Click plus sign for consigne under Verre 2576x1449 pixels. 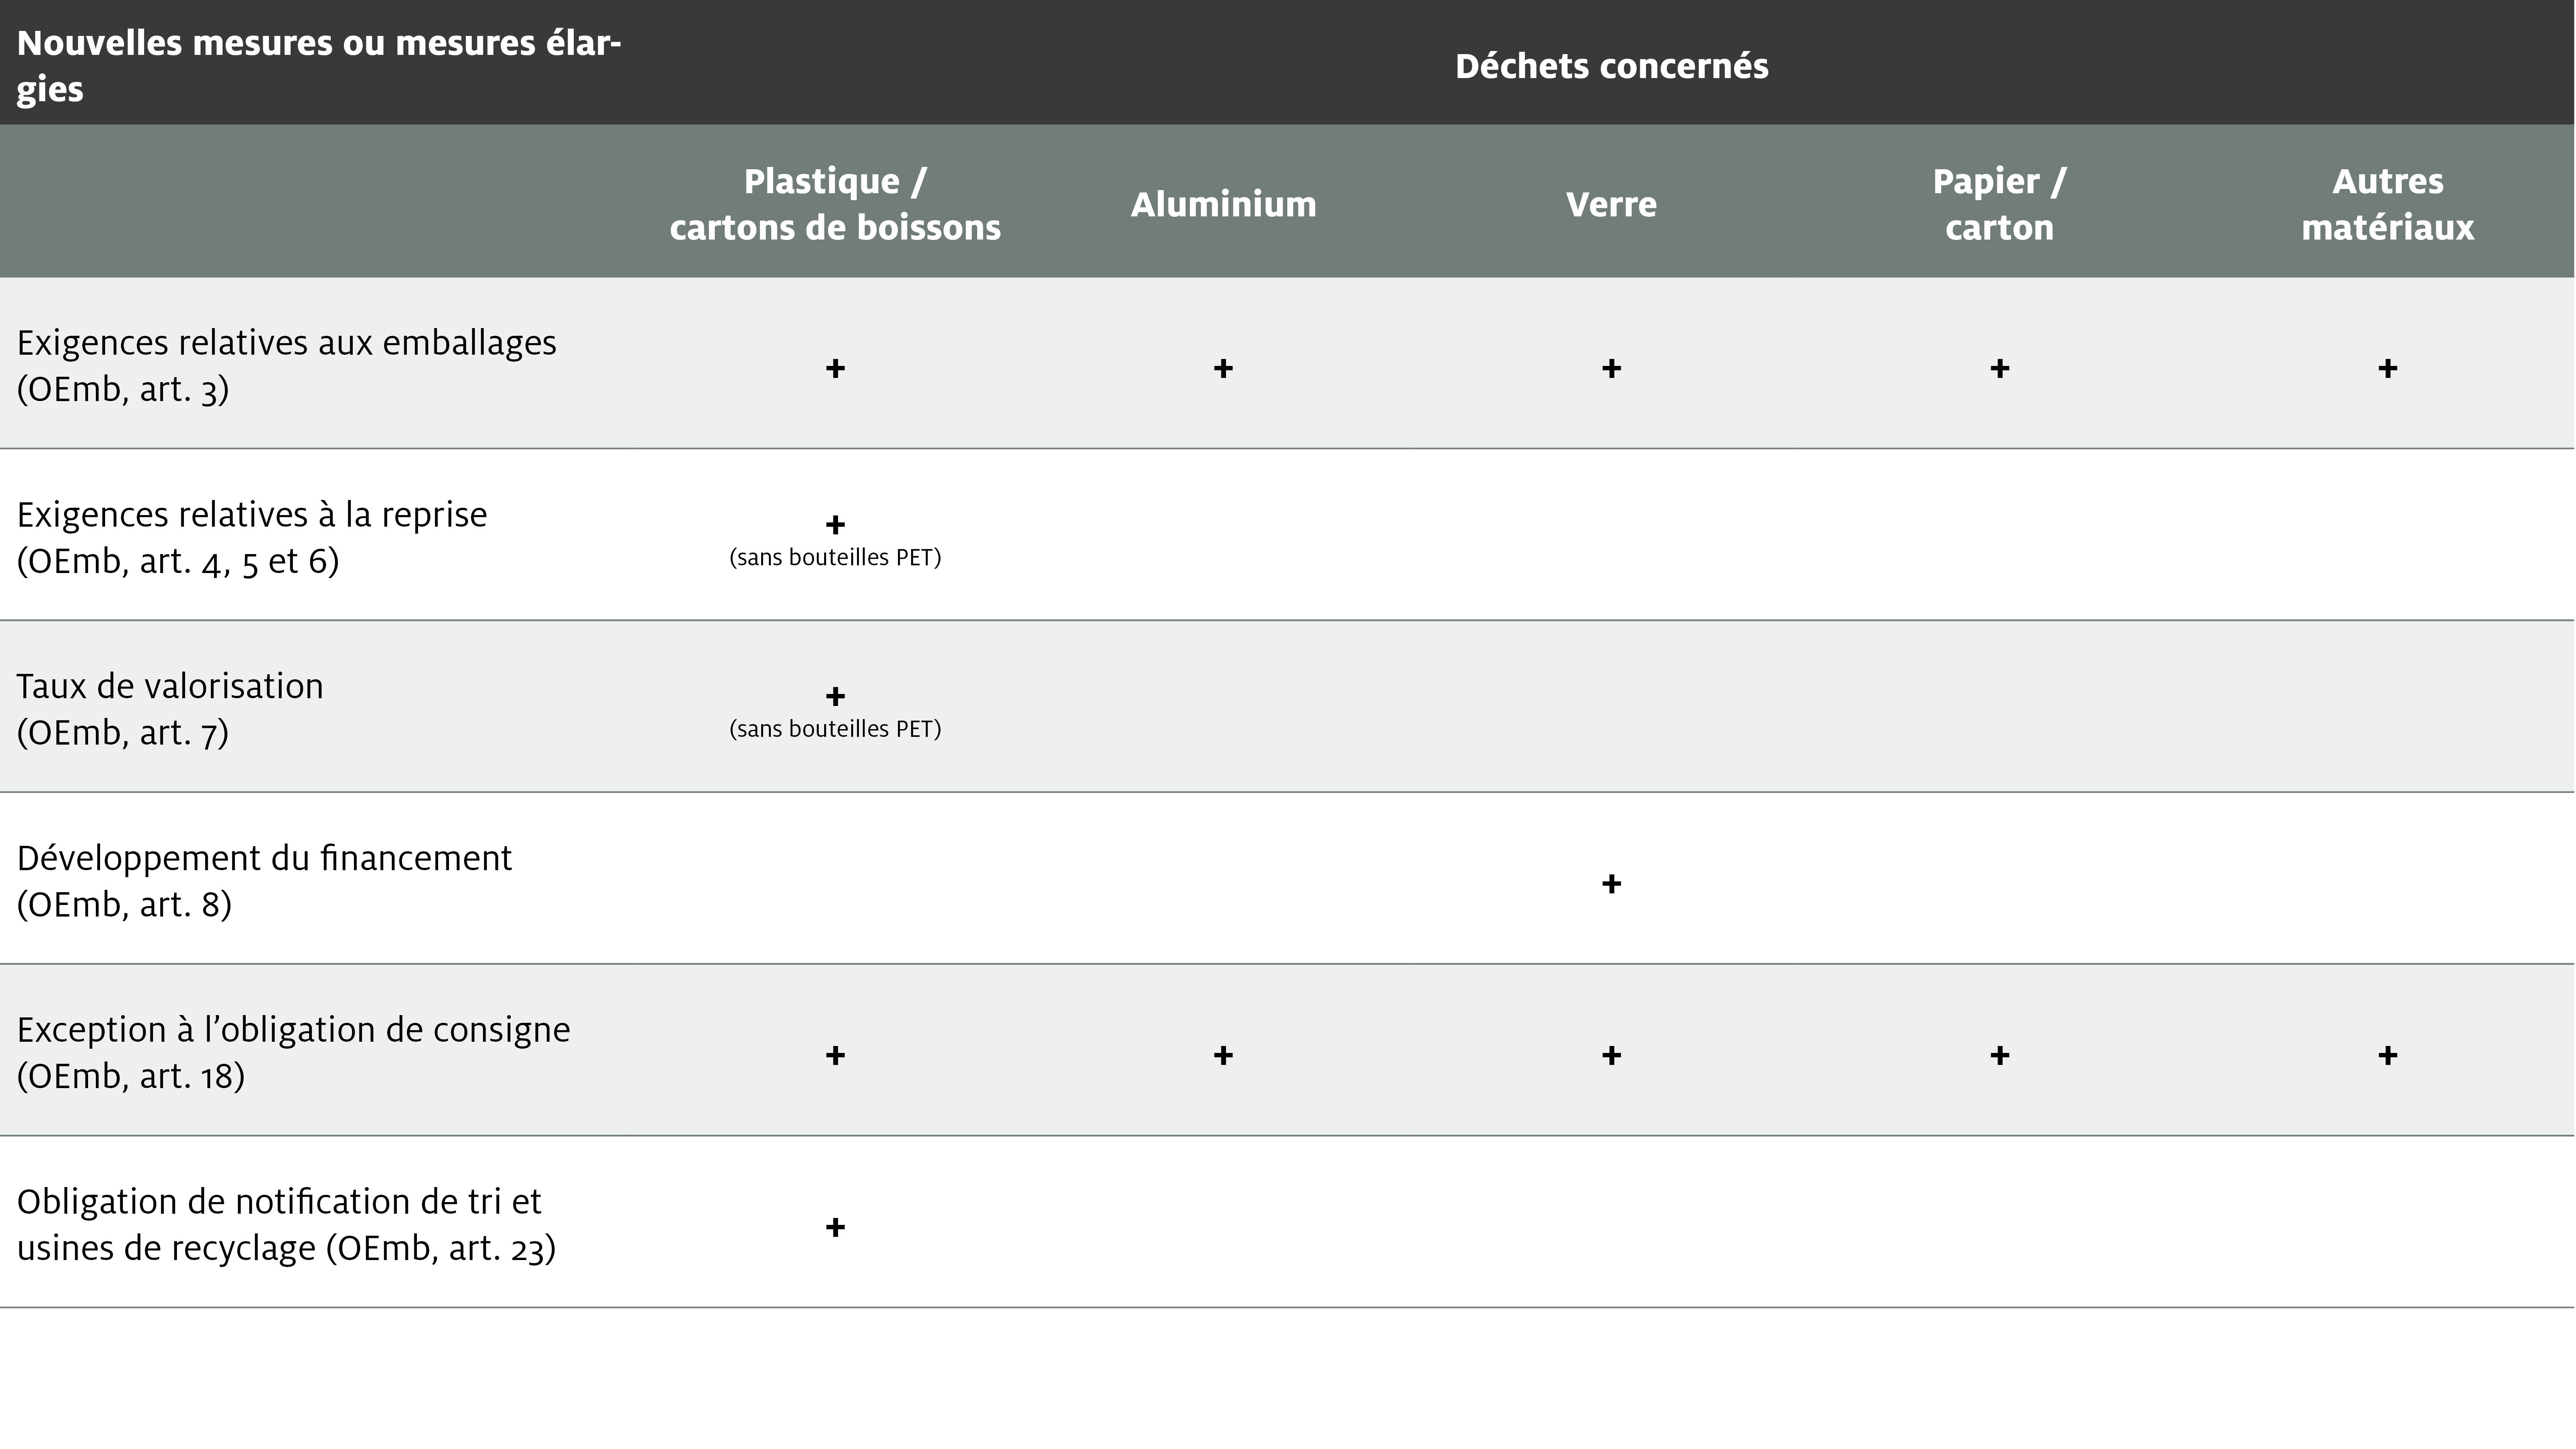point(1611,1055)
